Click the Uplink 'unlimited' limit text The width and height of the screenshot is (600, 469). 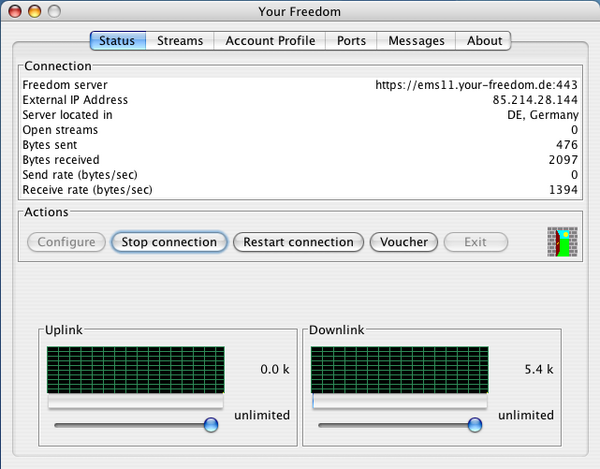click(x=262, y=415)
